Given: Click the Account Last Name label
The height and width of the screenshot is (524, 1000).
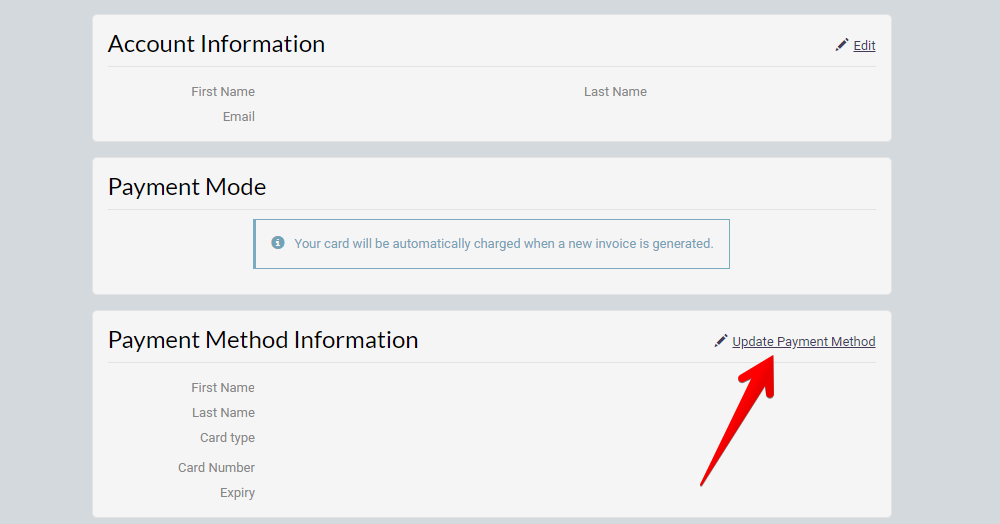Looking at the screenshot, I should (615, 92).
